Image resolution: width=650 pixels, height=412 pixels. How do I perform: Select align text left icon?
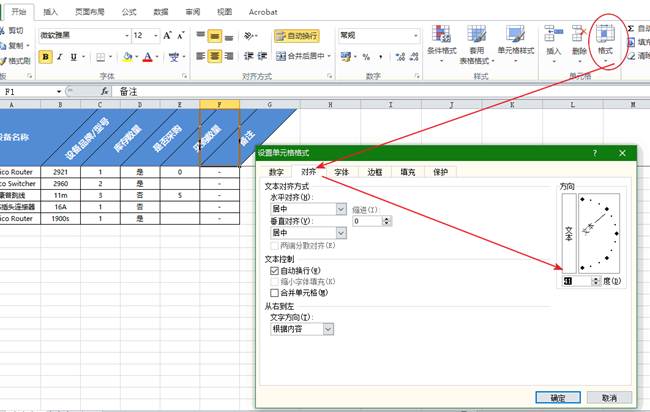(x=201, y=56)
